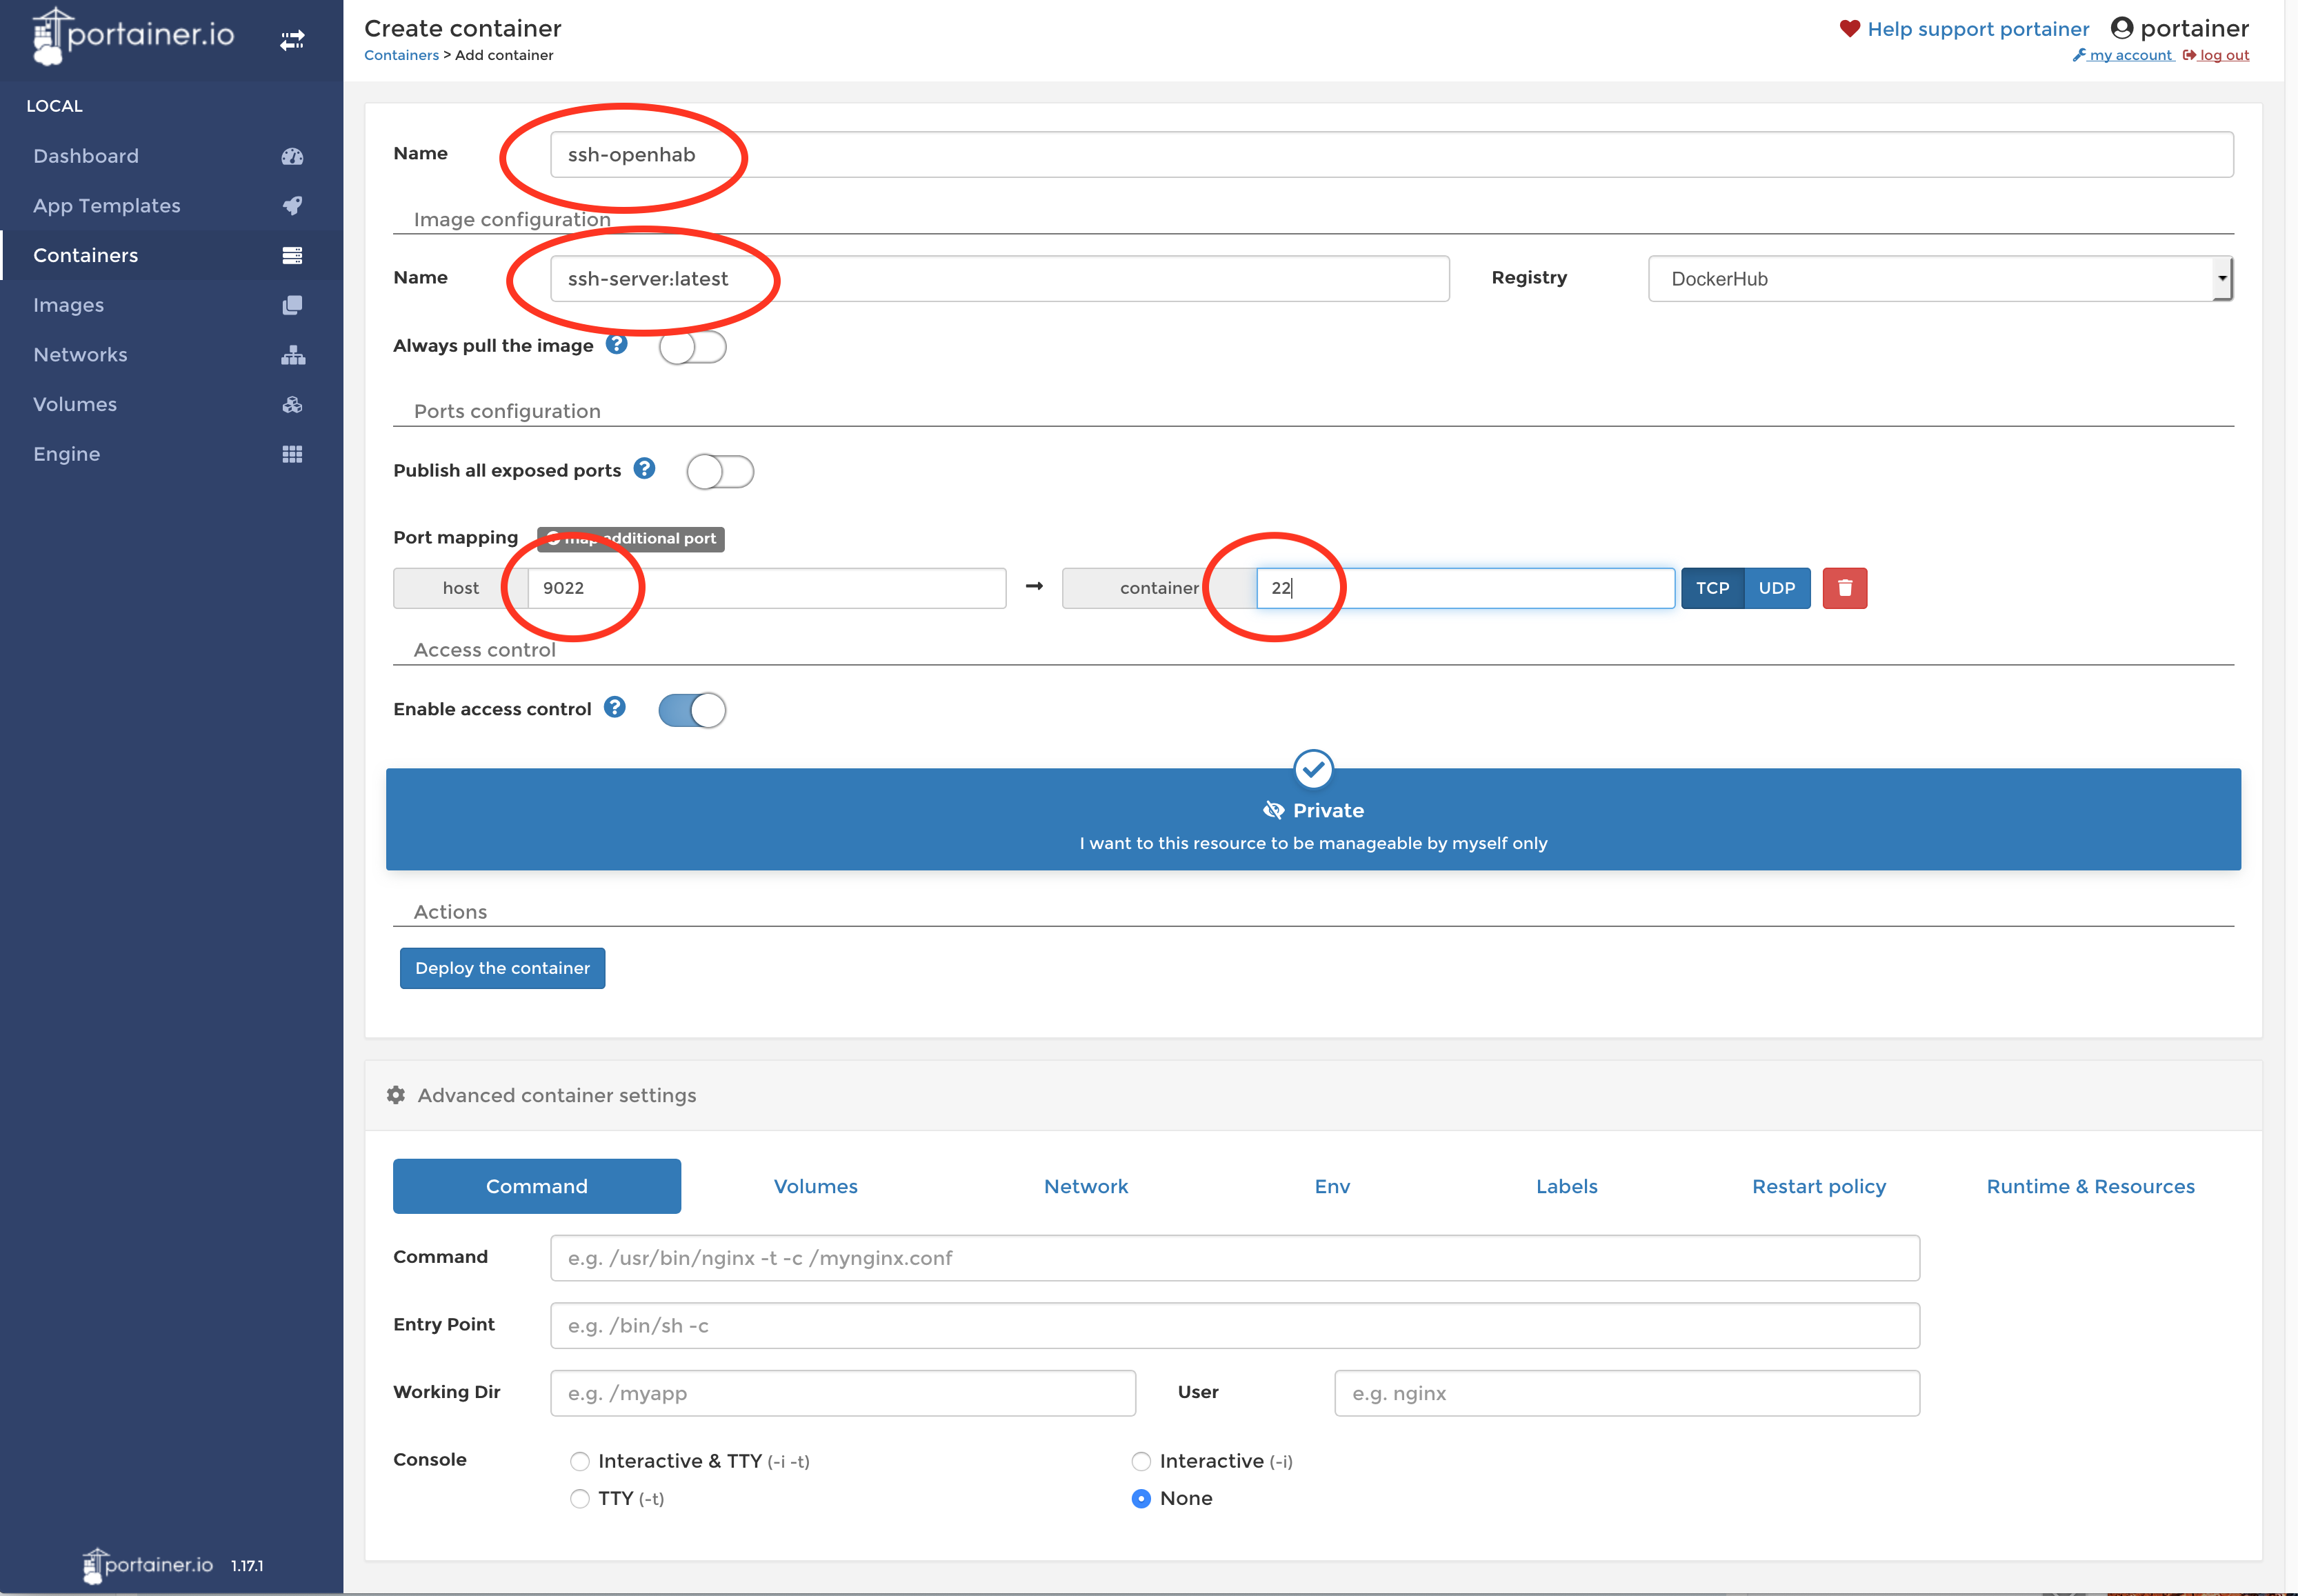The image size is (2298, 1596).
Task: Toggle Always pull the image switch
Action: (692, 347)
